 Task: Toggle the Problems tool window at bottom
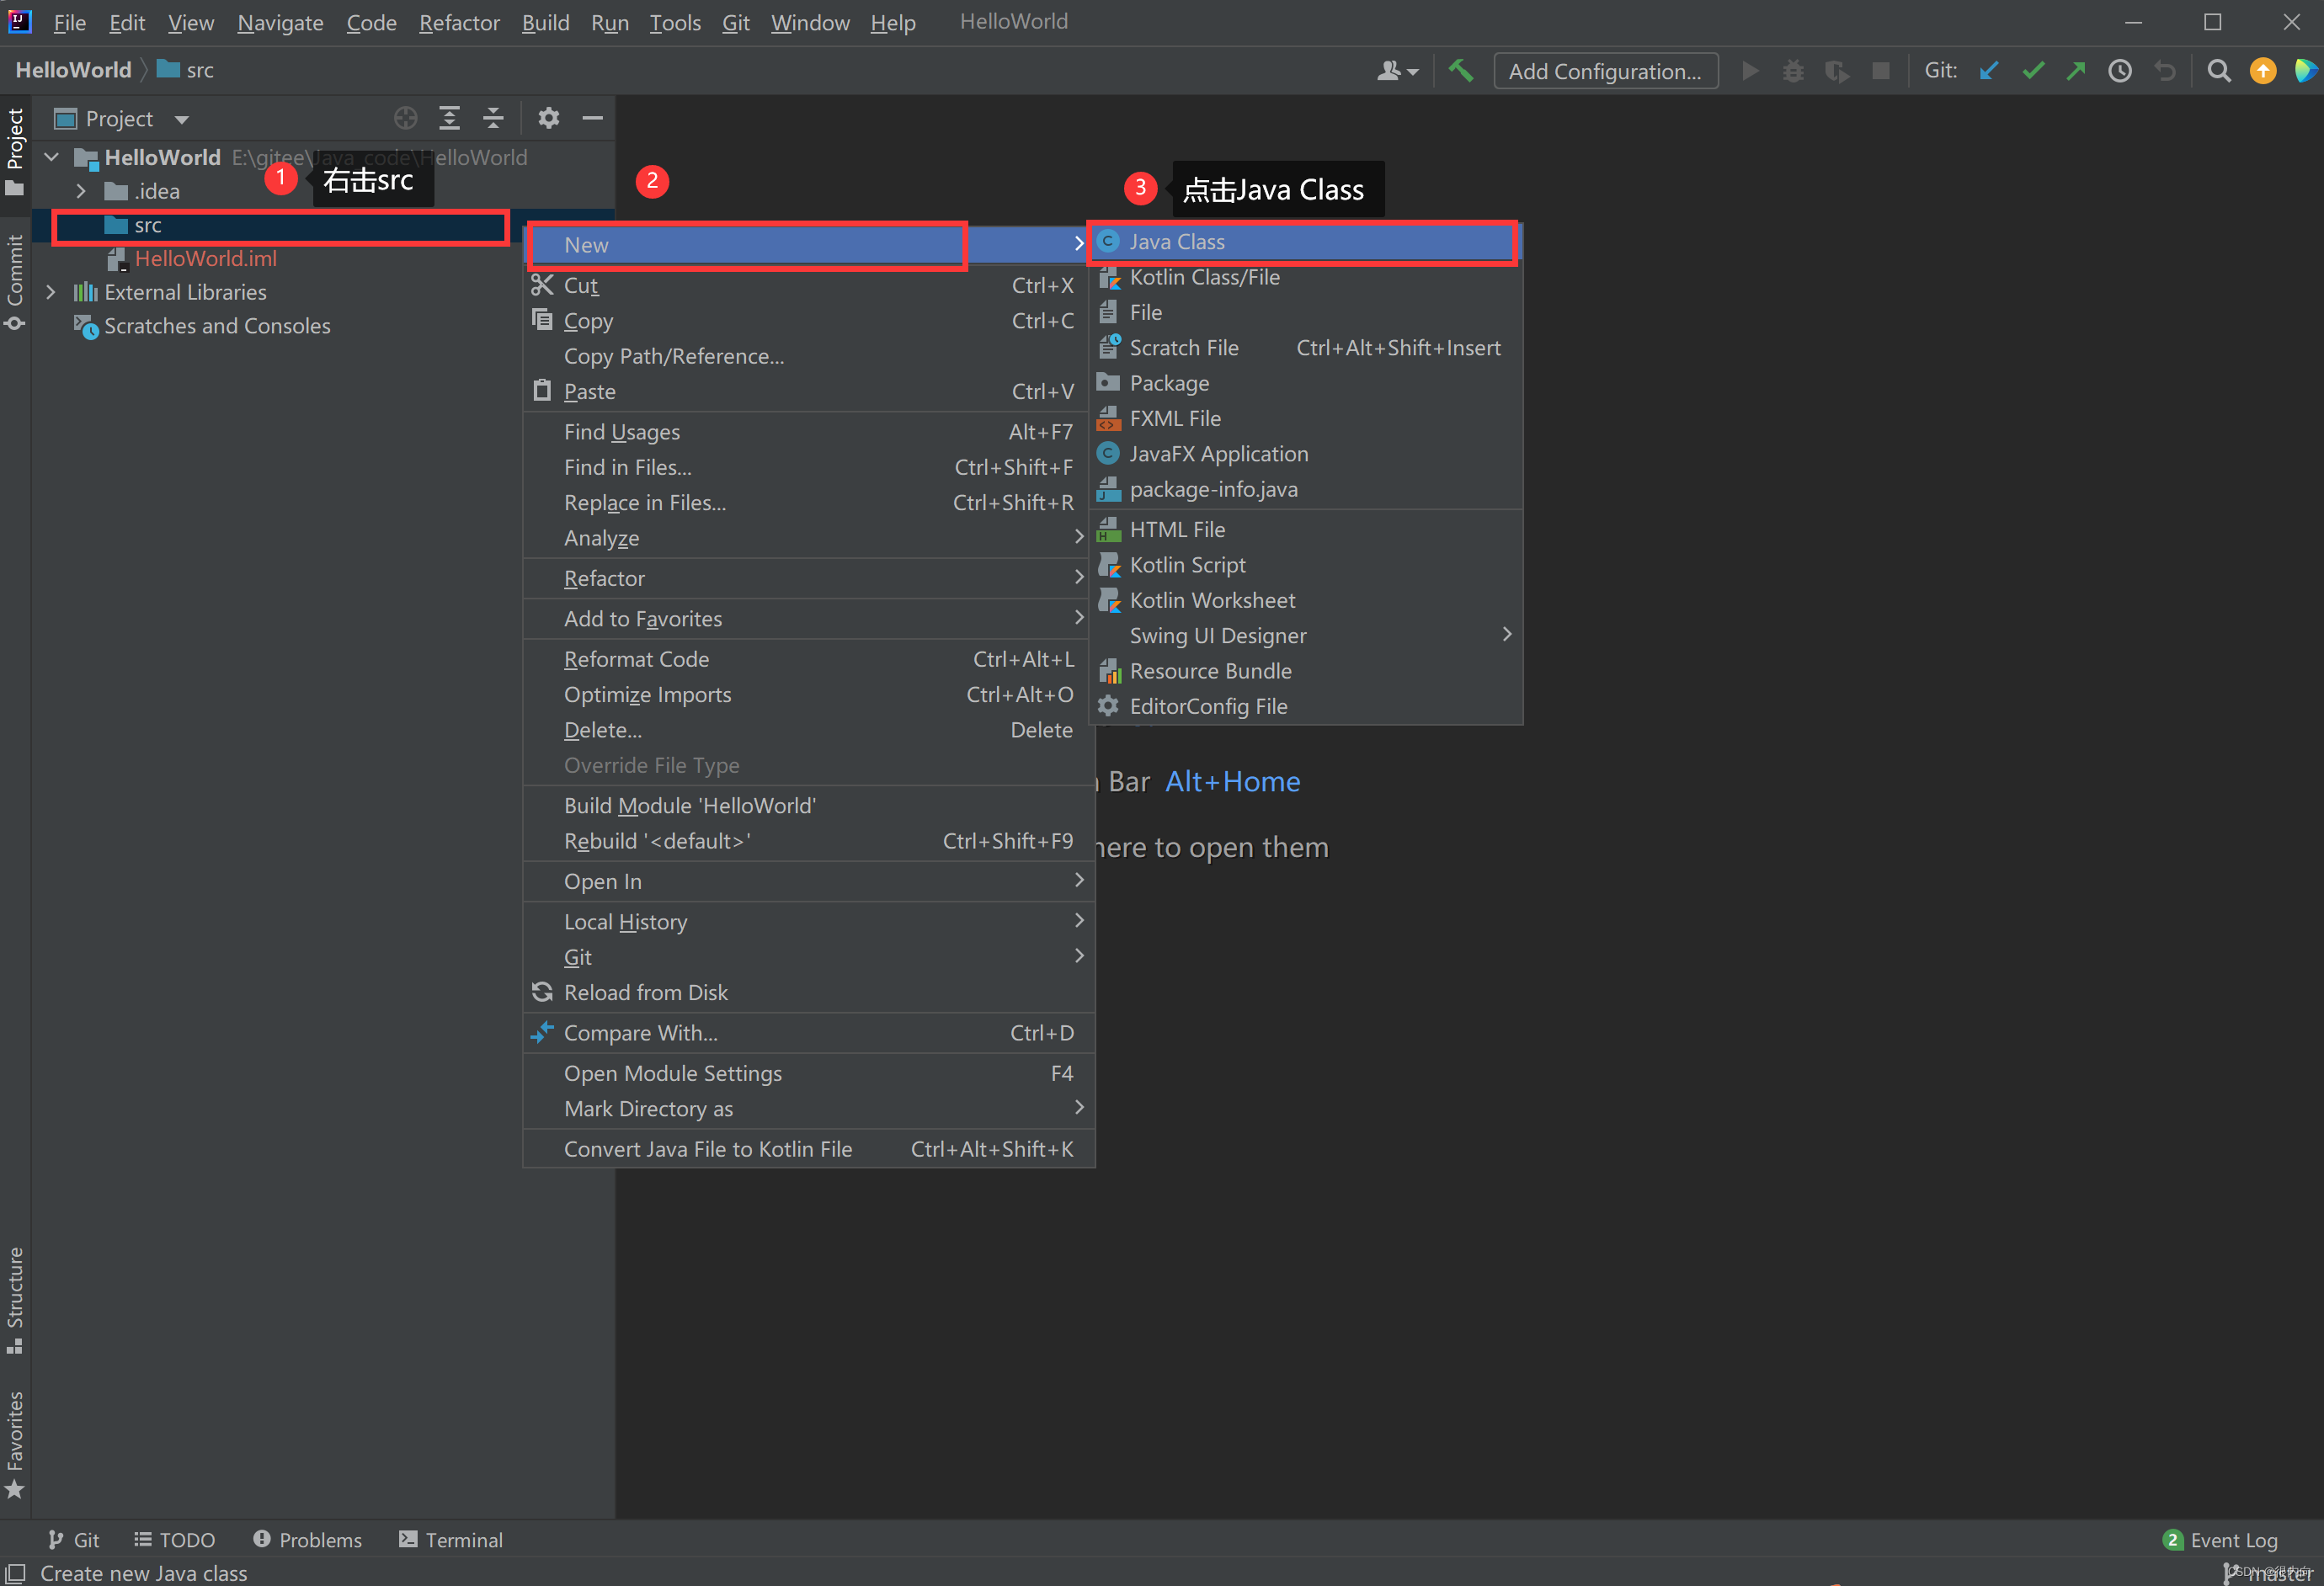[307, 1540]
